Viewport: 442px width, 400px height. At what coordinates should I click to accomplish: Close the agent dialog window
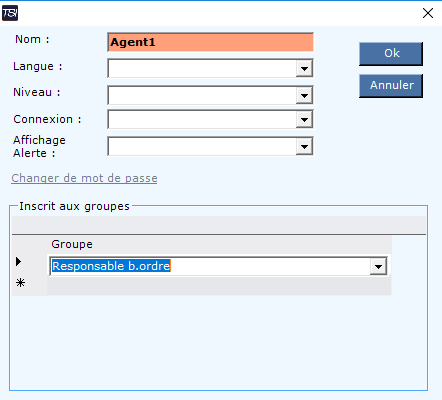click(x=428, y=13)
